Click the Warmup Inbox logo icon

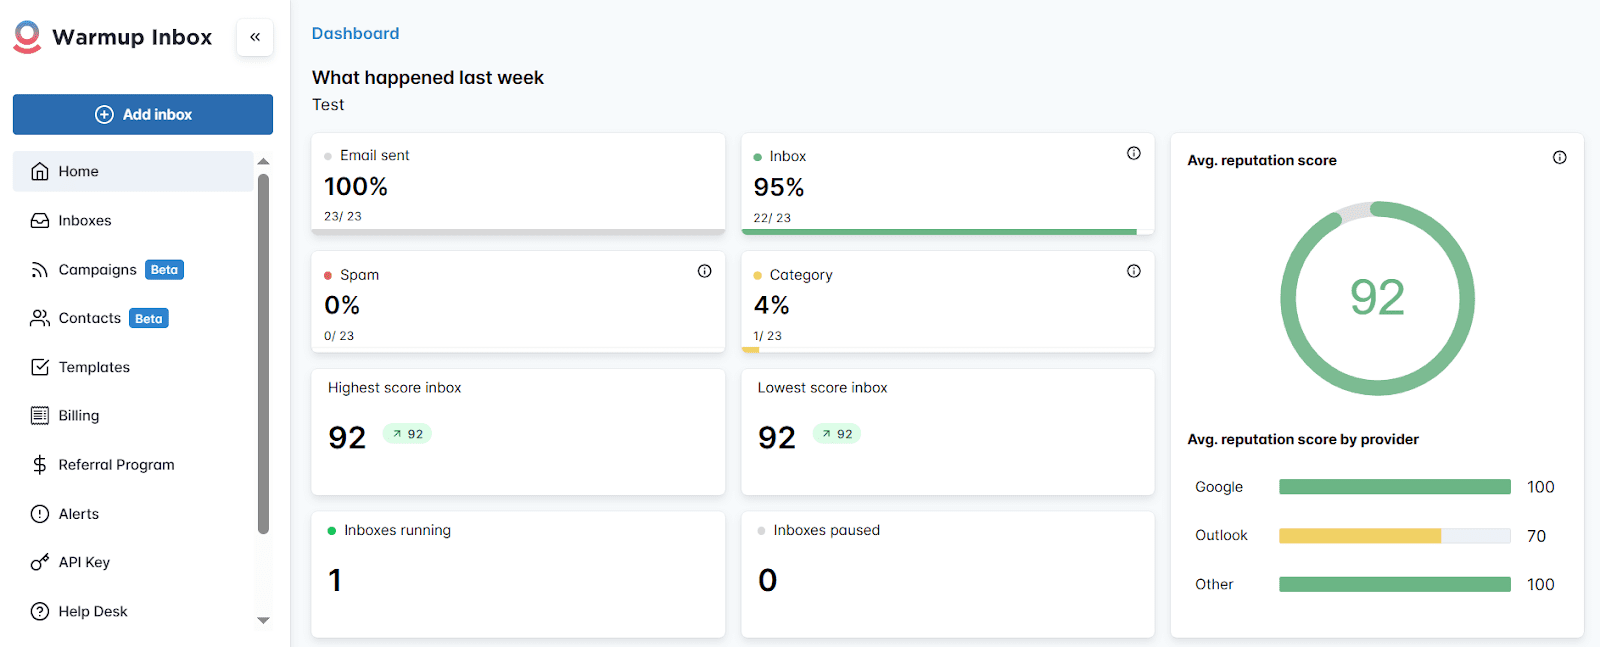click(x=27, y=37)
